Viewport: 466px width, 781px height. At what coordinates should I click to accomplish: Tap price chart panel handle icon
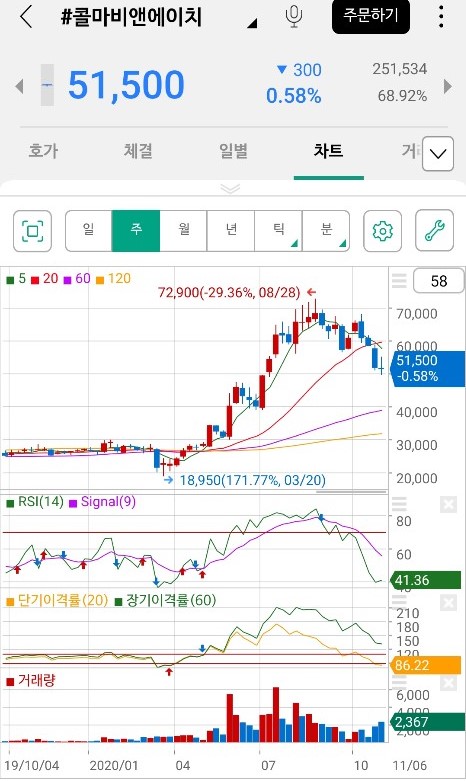[x=399, y=281]
